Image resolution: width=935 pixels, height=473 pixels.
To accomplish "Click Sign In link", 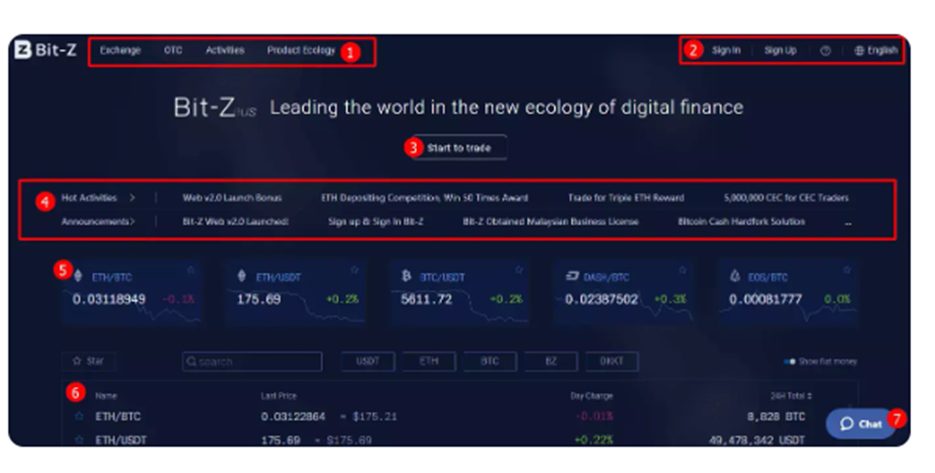I will click(726, 51).
